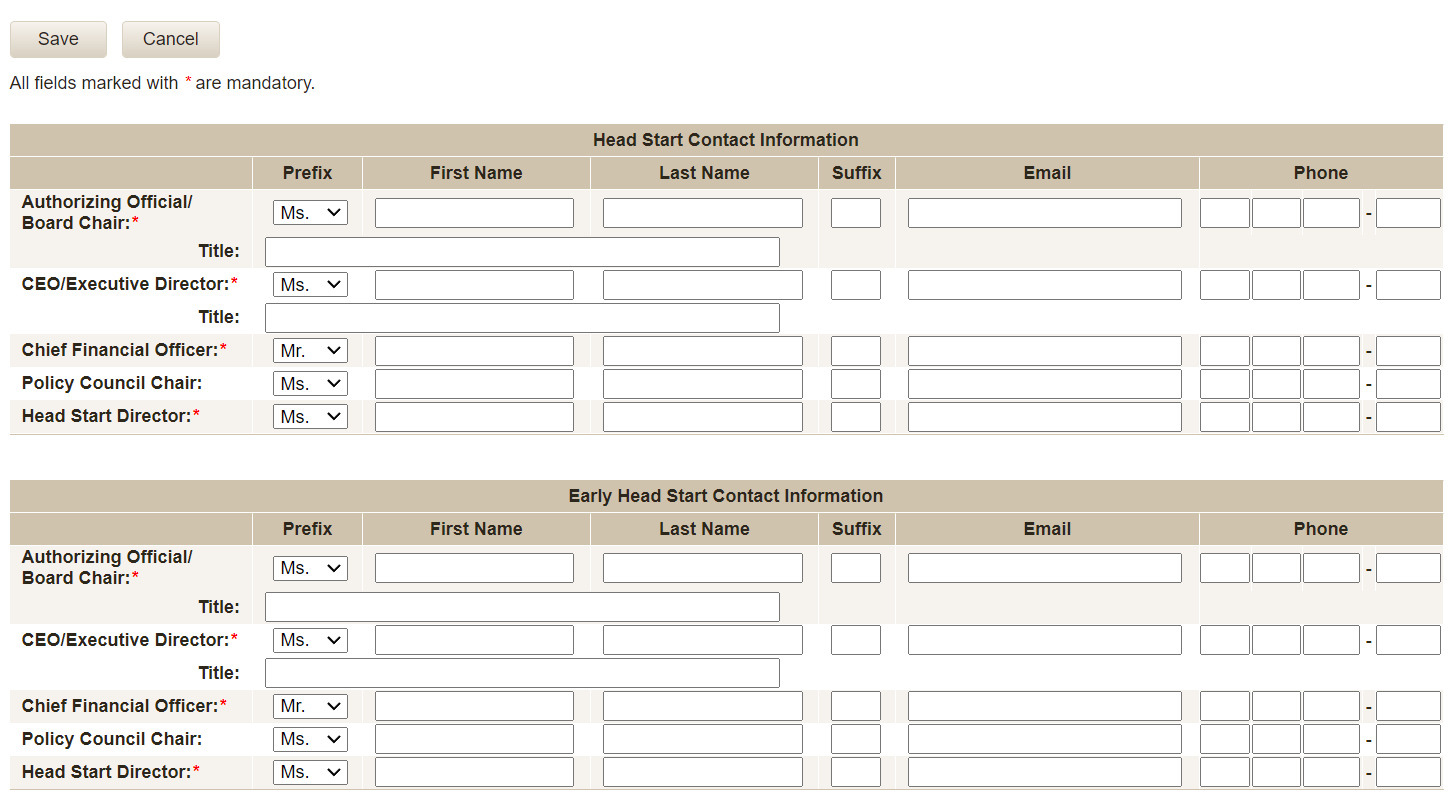Select Suffix field for Head Start Policy Council Chair
Screen dimensions: 1448x802
(x=855, y=384)
